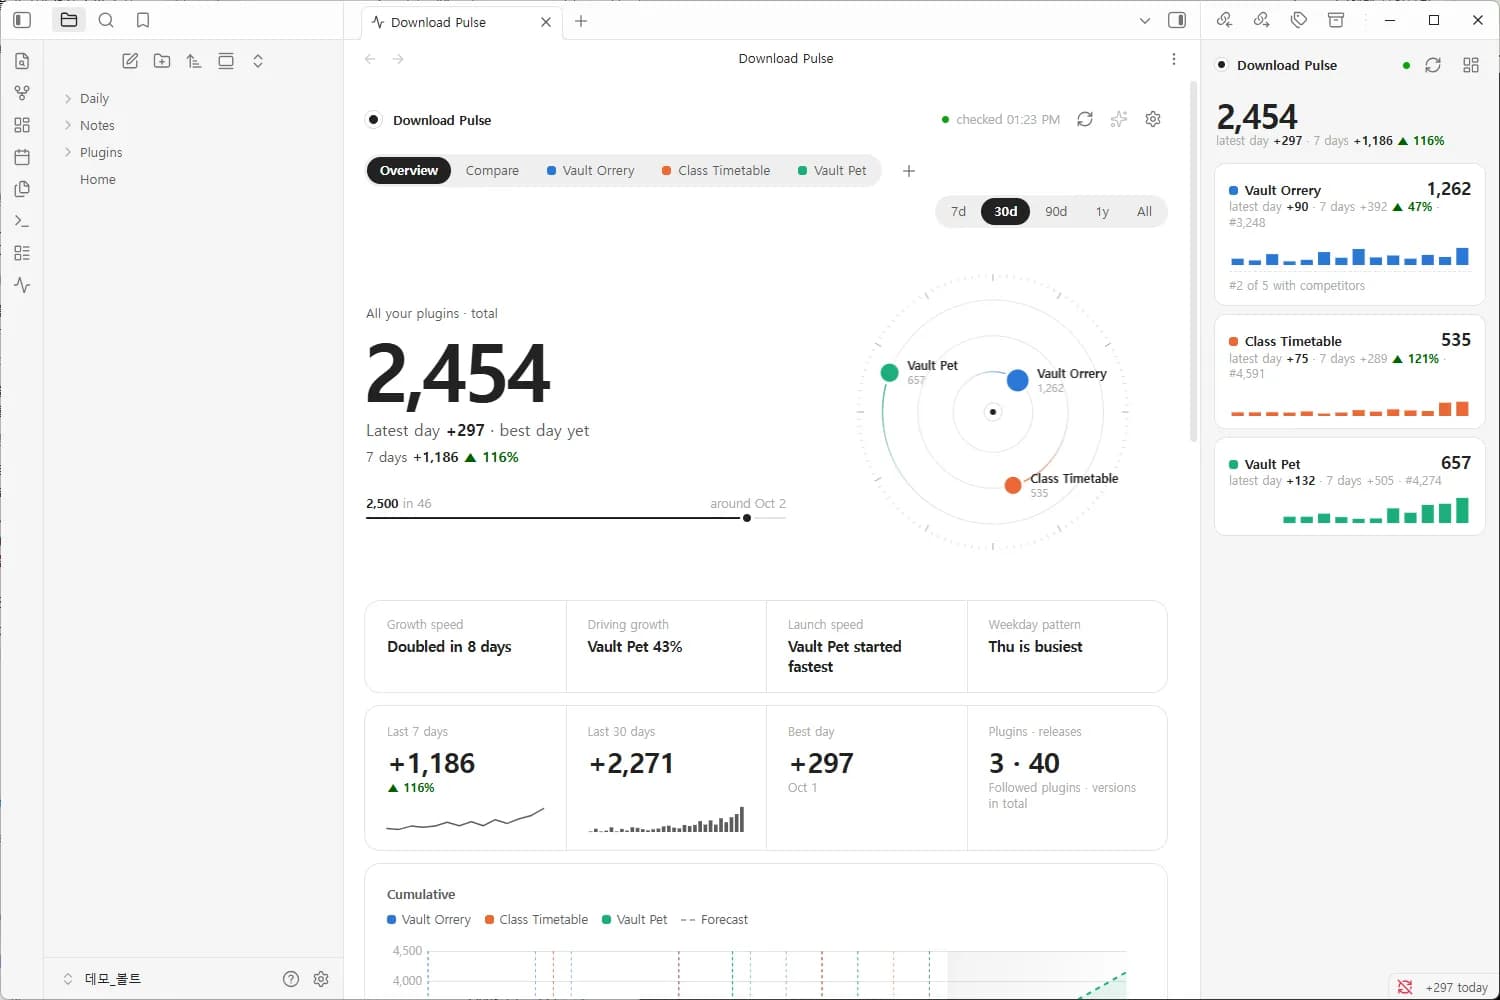Open the Class Timetable plugin tab

coord(716,171)
